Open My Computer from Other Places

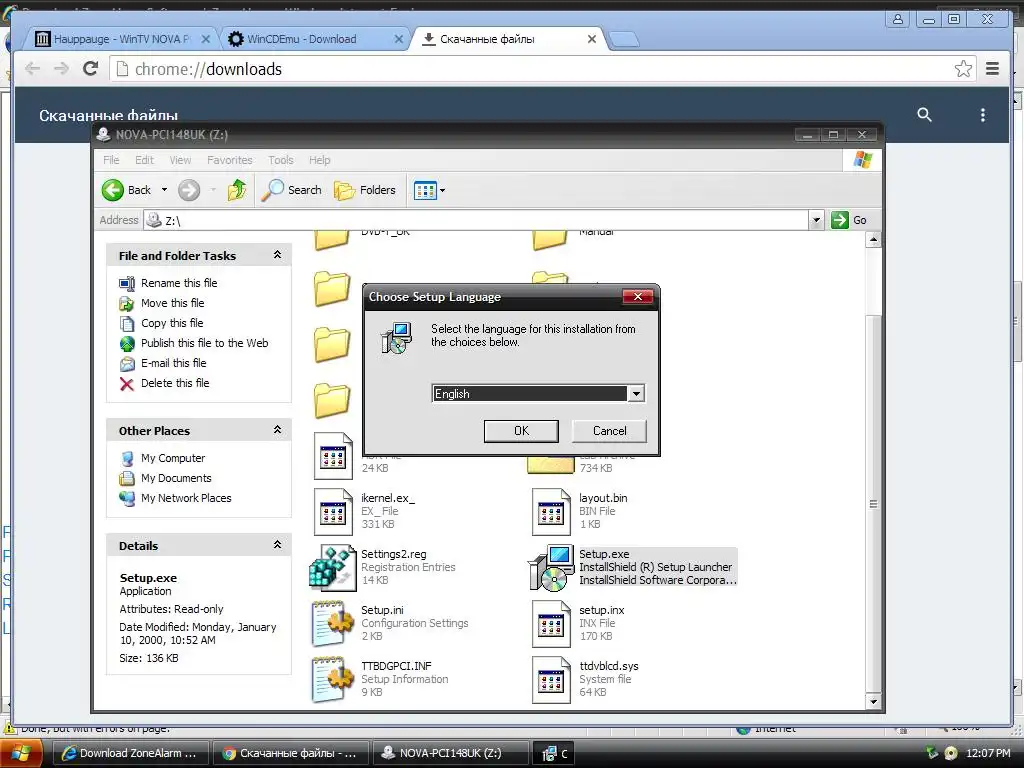pos(173,458)
